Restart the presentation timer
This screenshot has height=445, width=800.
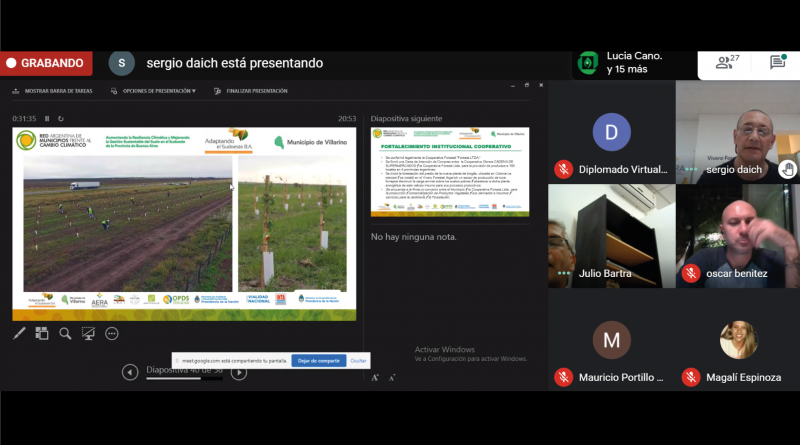pos(61,119)
